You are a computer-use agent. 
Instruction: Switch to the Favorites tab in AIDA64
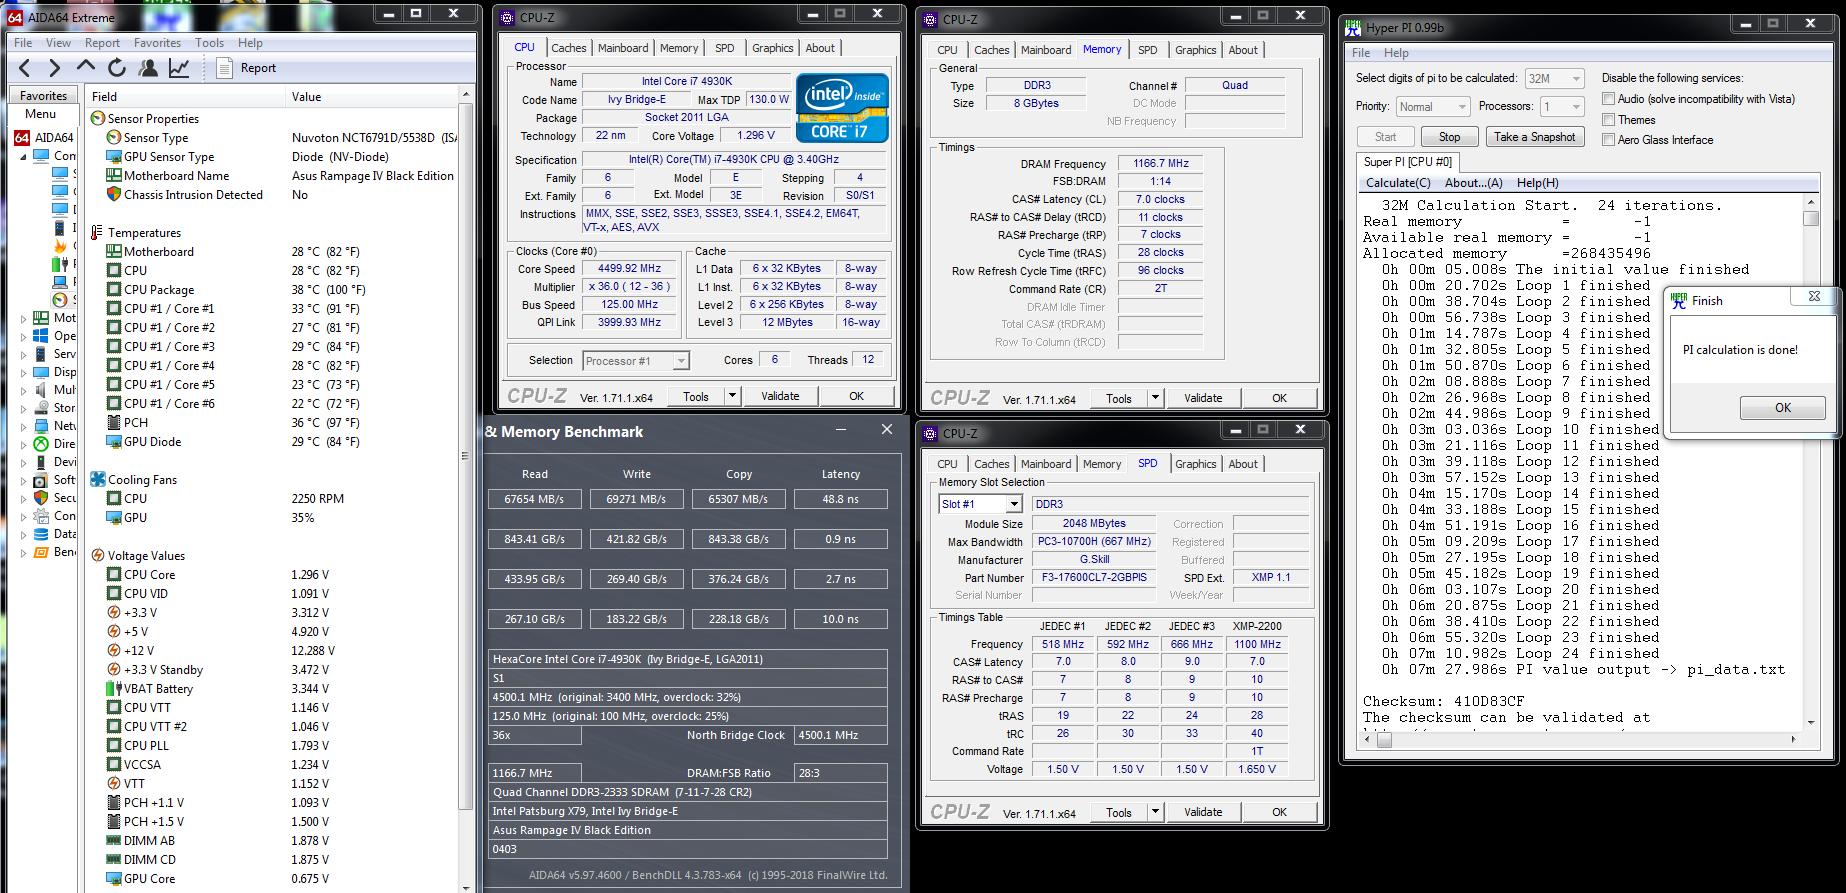pyautogui.click(x=44, y=96)
